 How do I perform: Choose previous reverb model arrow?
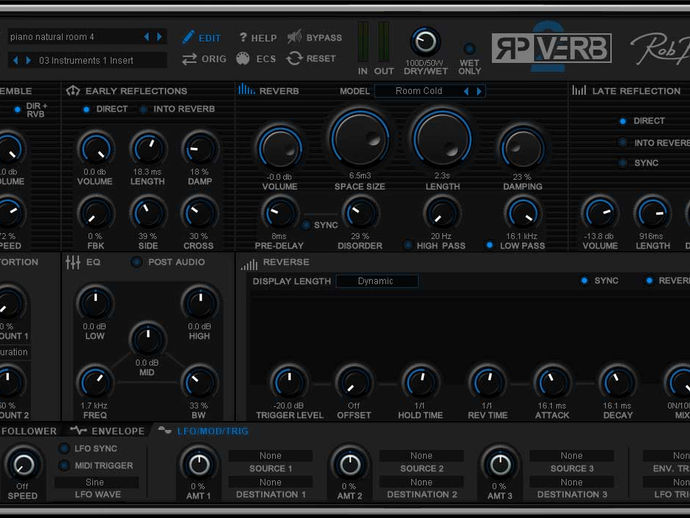pos(466,91)
